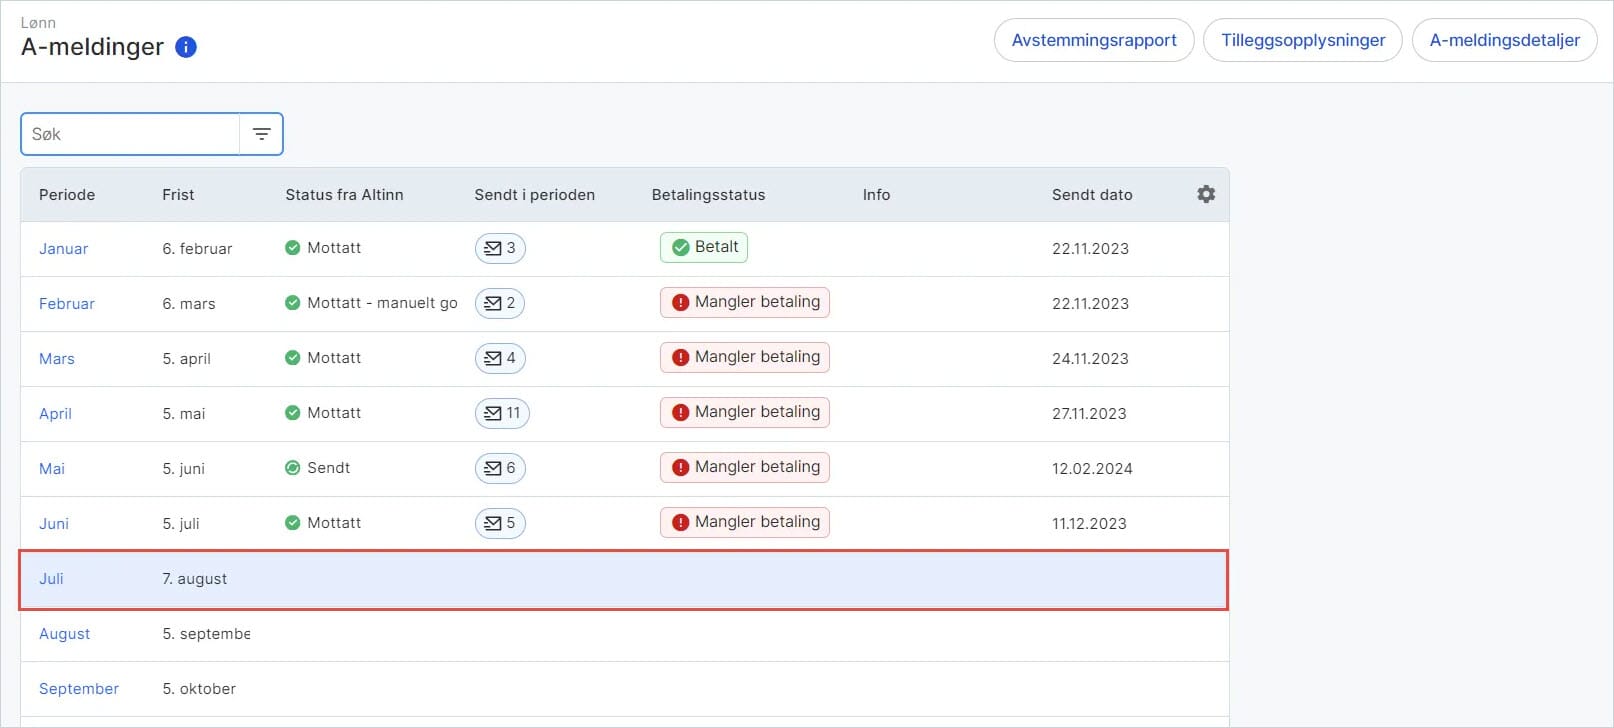Open the table settings gear icon
This screenshot has width=1614, height=728.
coord(1206,194)
